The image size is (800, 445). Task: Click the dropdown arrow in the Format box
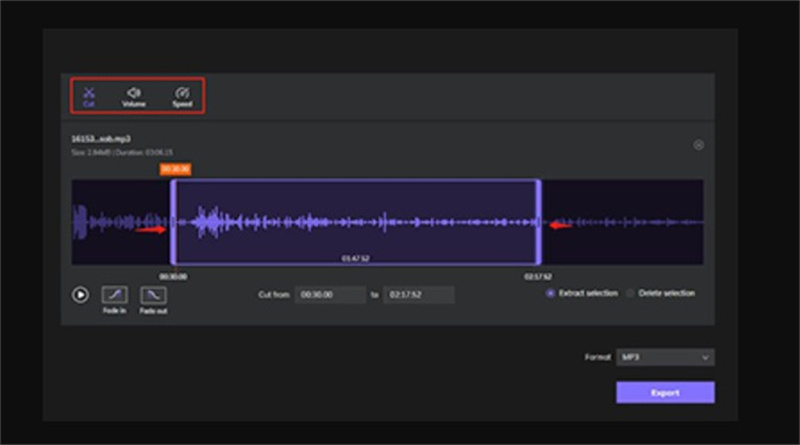[706, 357]
